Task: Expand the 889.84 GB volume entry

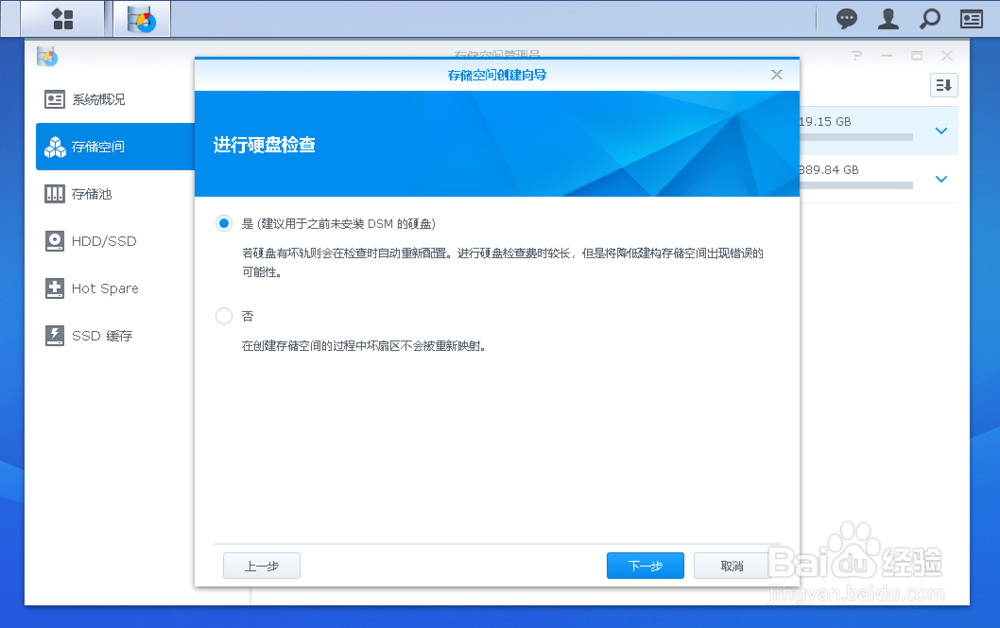Action: pos(941,179)
